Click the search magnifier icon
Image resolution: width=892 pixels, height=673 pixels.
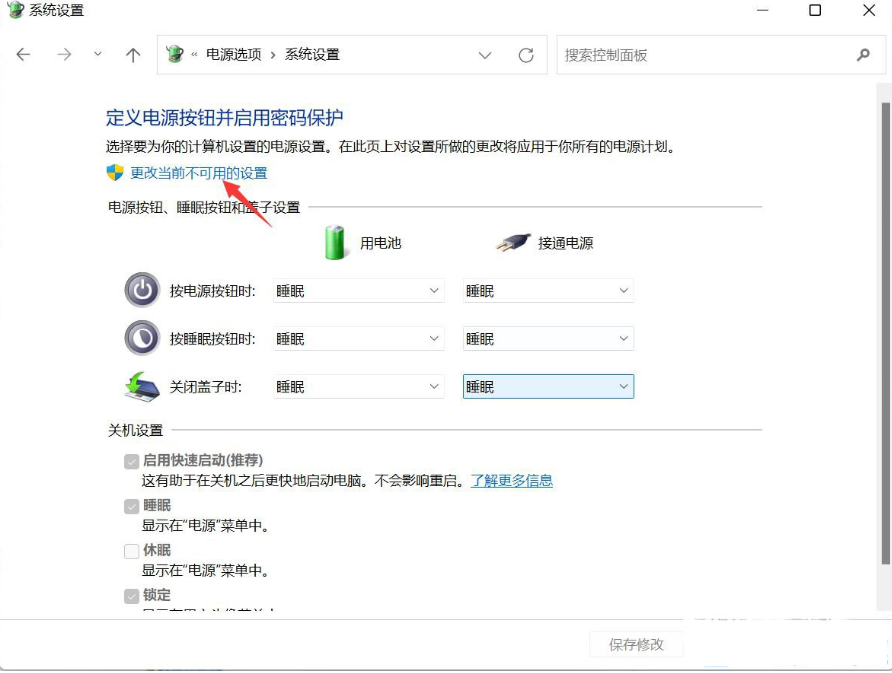click(x=863, y=55)
